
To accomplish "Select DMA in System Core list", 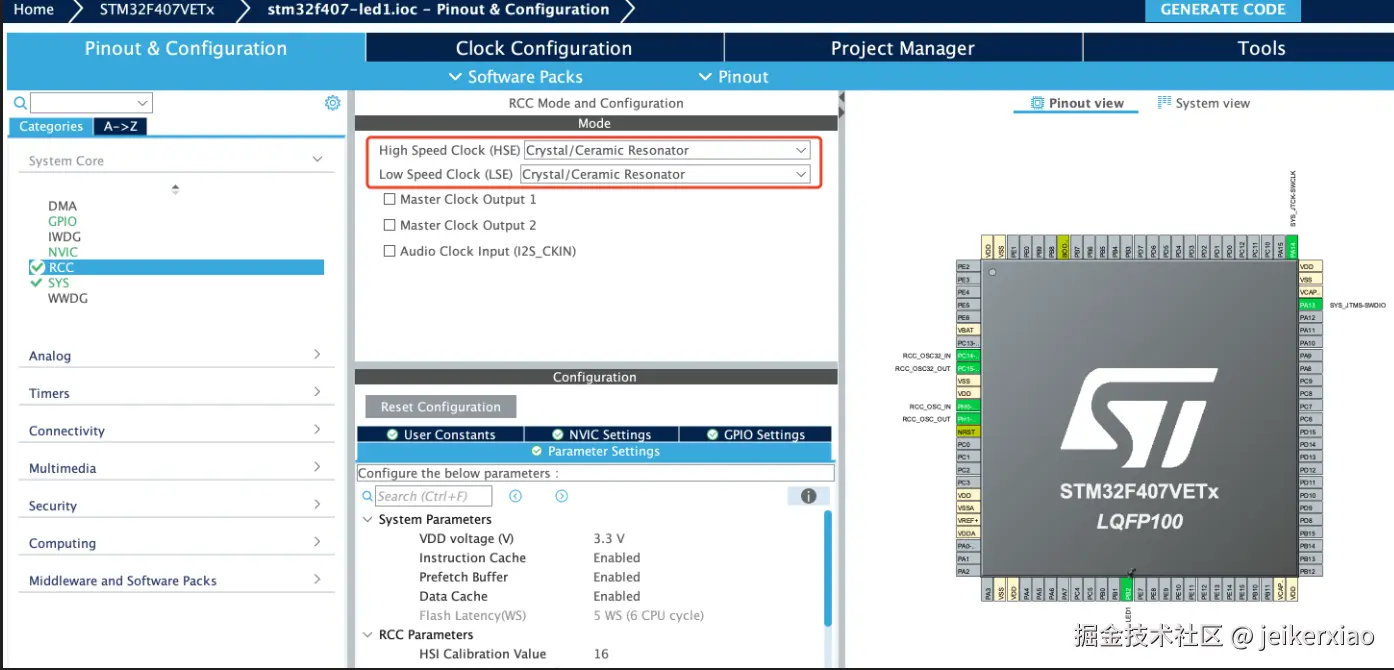I will (62, 206).
